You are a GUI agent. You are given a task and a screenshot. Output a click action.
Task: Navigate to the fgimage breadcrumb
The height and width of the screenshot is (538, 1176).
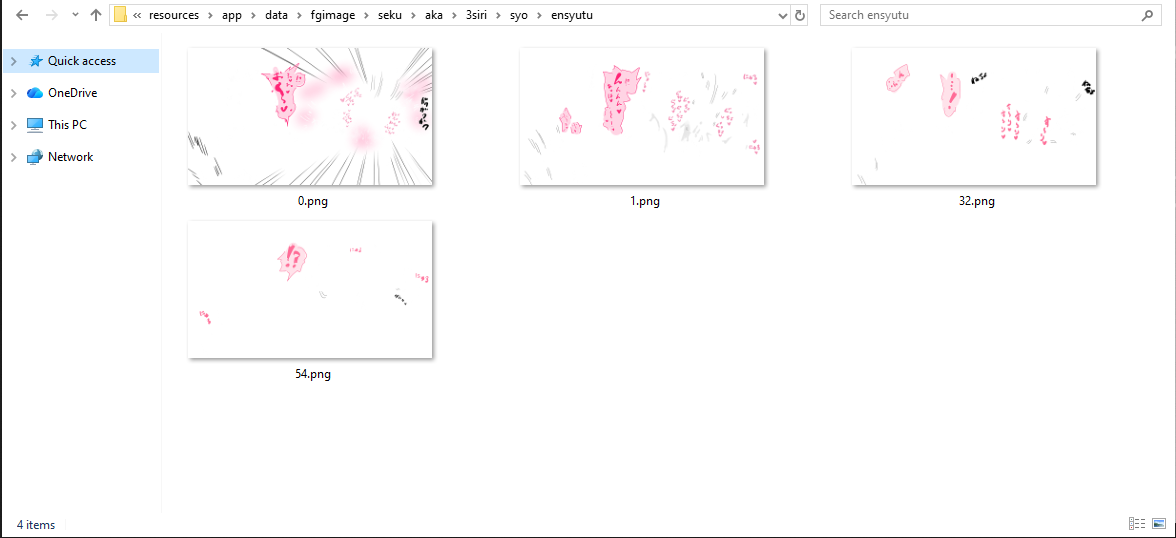point(333,15)
